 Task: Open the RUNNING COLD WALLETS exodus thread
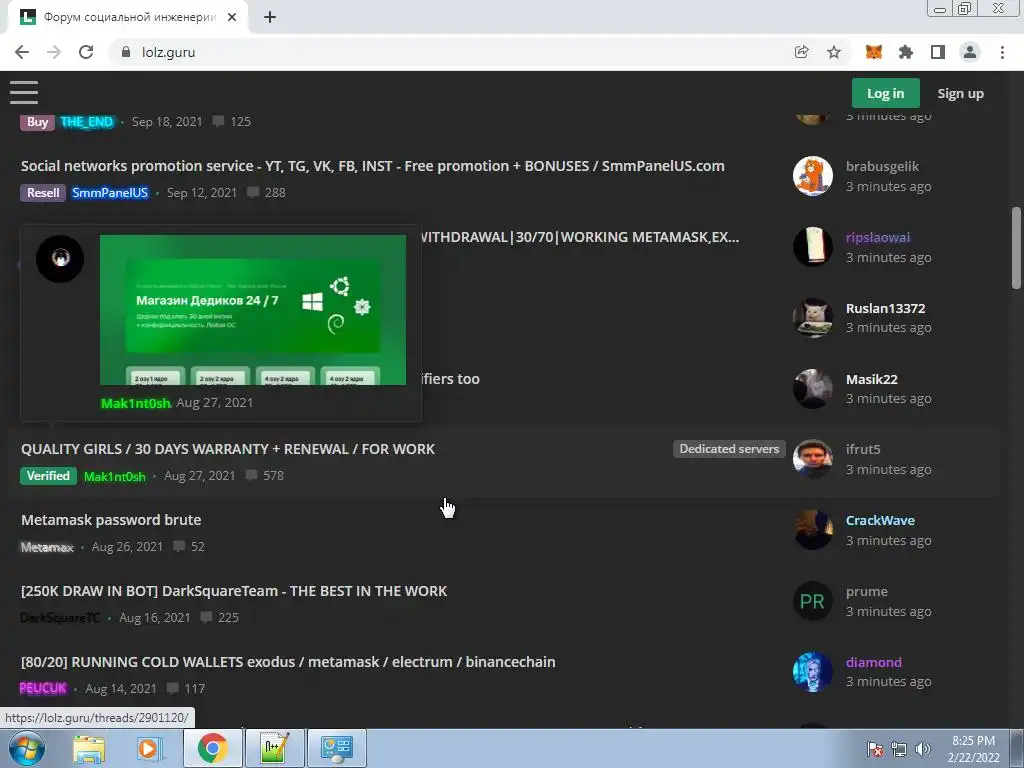(288, 662)
